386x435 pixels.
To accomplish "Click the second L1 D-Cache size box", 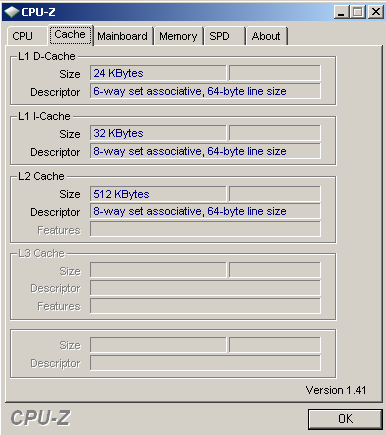I will pos(275,73).
